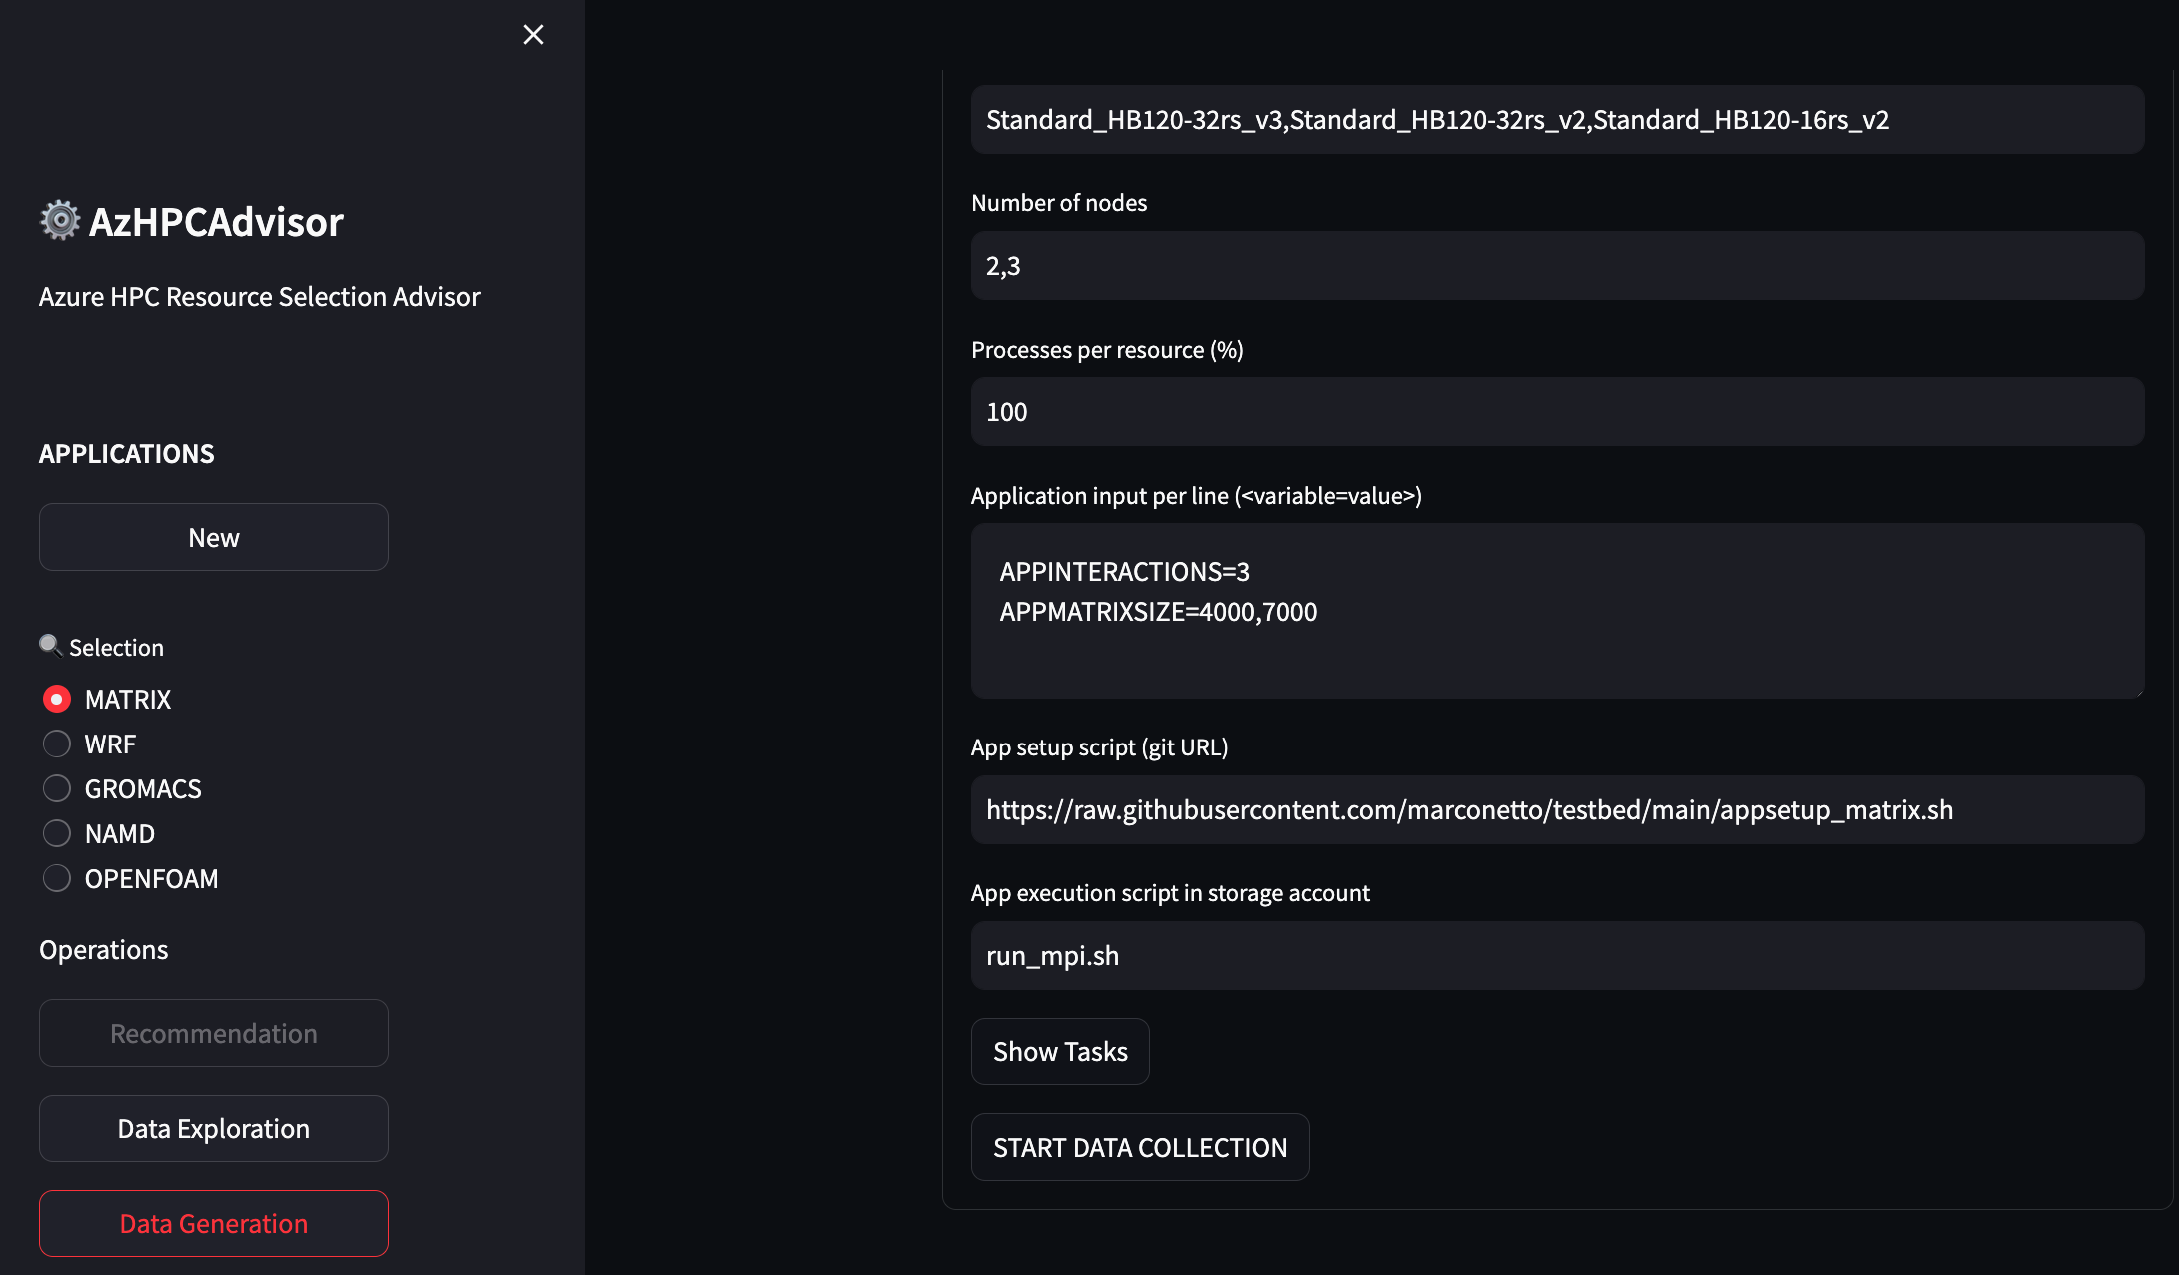This screenshot has height=1275, width=2179.
Task: Click the AzHPCAdvisor gear logo icon
Action: (x=60, y=220)
